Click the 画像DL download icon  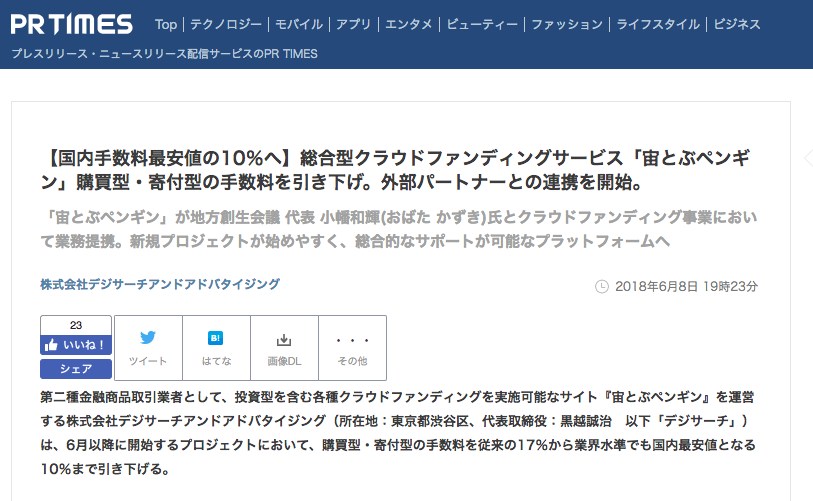point(284,340)
